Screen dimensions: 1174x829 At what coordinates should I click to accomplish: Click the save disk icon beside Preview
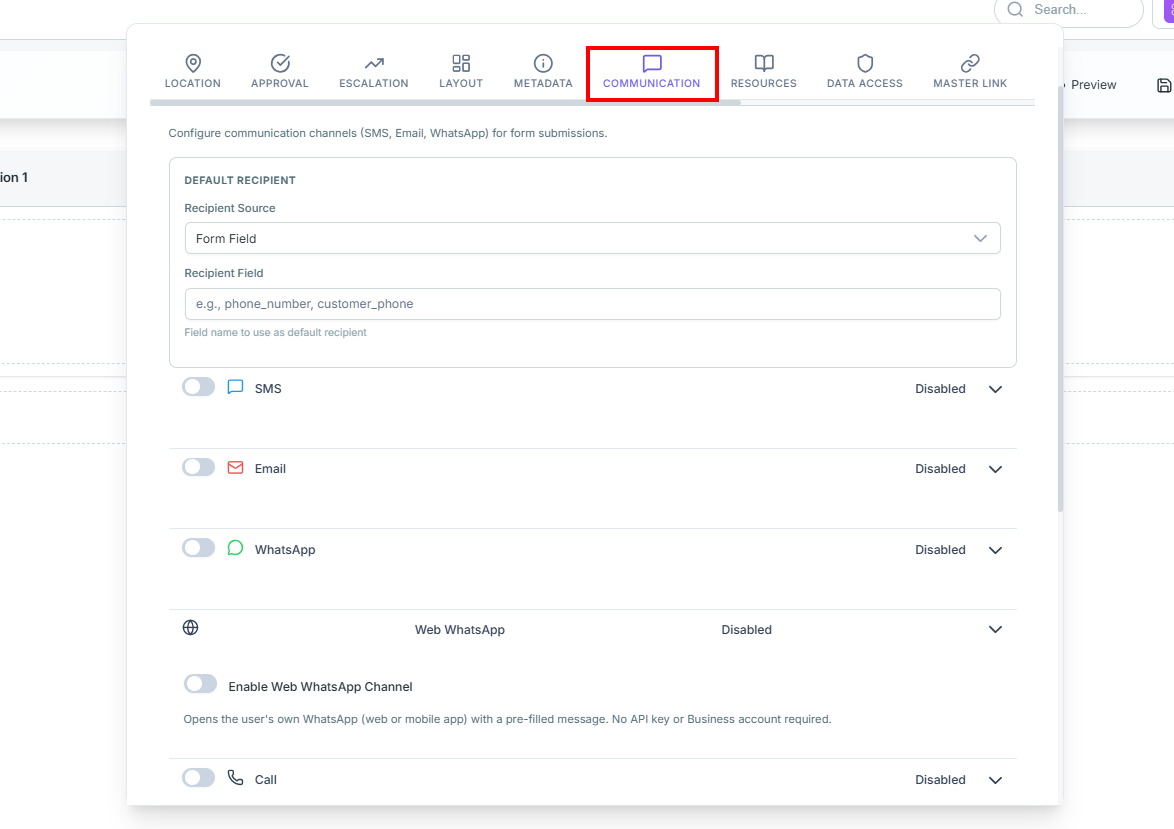pyautogui.click(x=1164, y=85)
